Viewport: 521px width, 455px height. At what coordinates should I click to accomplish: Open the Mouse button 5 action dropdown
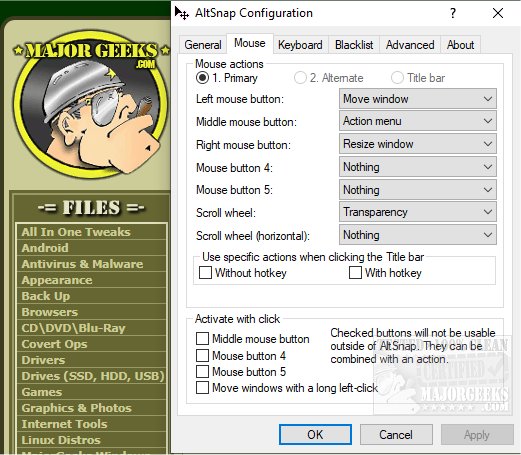(418, 190)
